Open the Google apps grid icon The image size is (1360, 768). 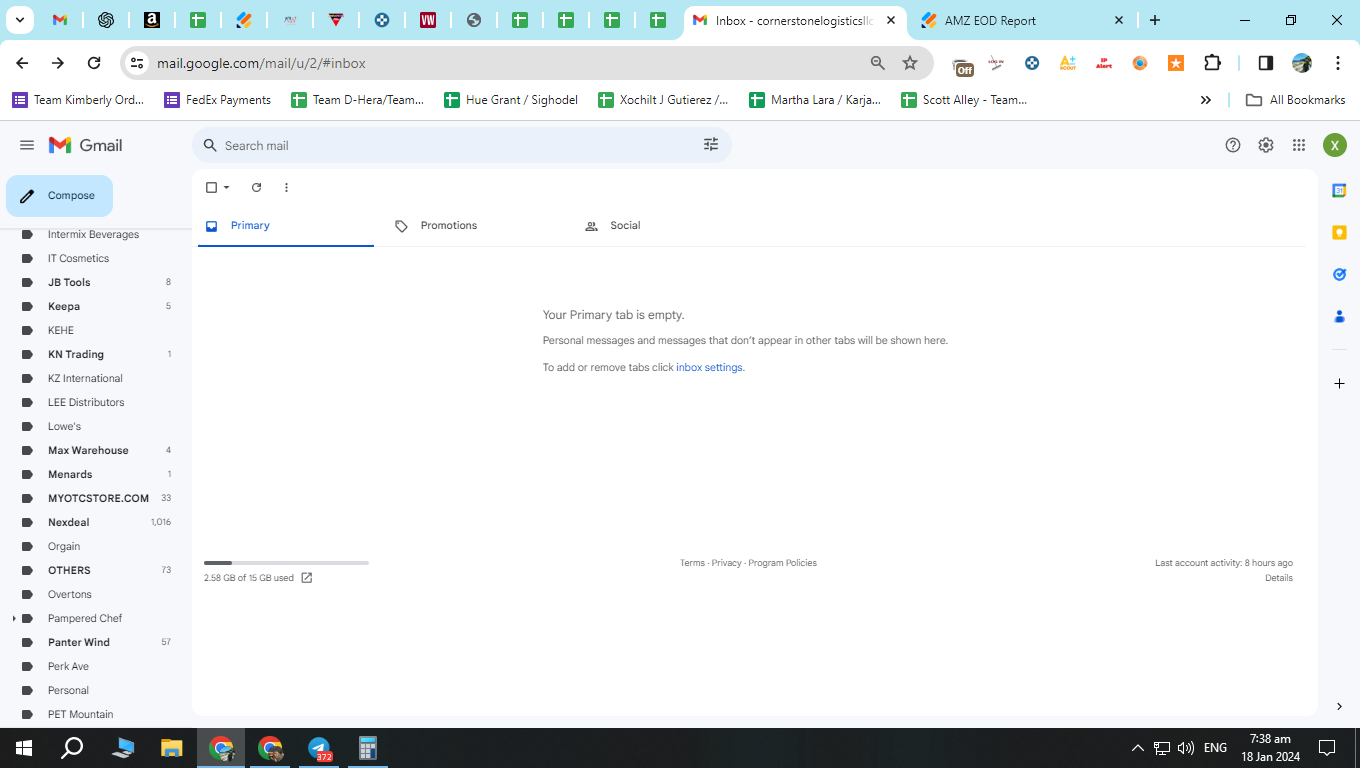coord(1299,145)
